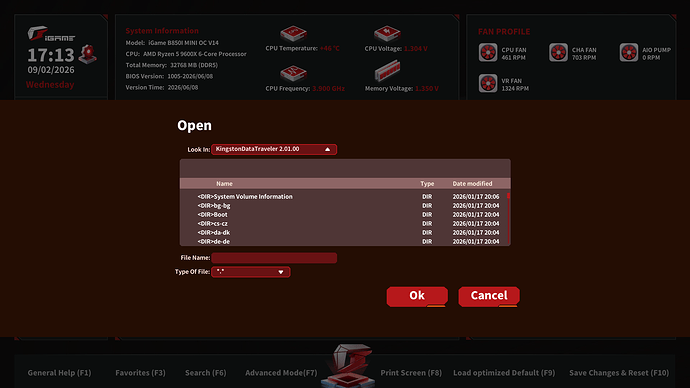Click the date 09/02/2026
Viewport: 690px width, 388px height.
51,70
